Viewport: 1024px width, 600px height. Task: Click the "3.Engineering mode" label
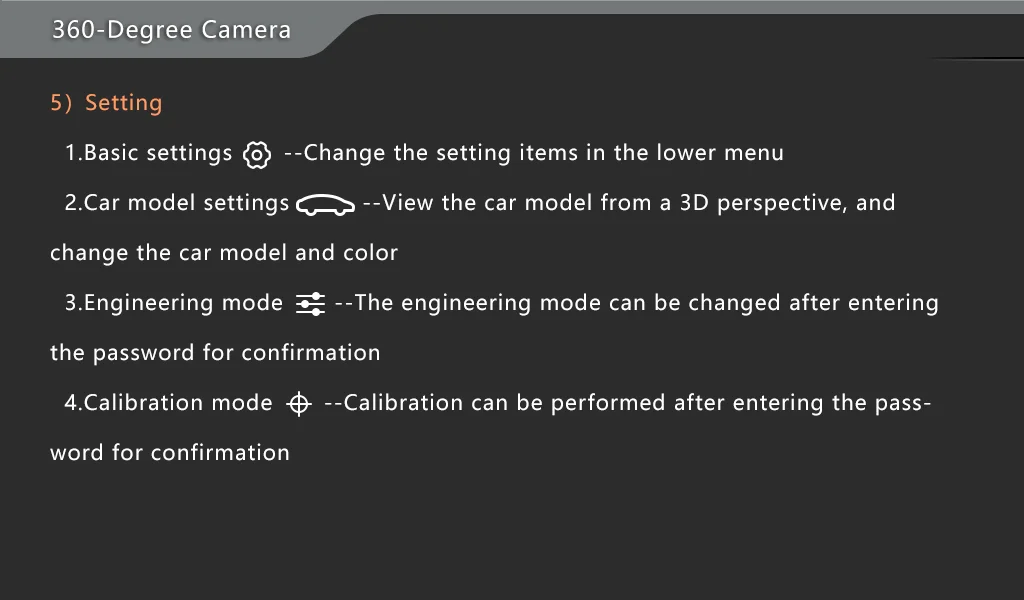click(174, 304)
